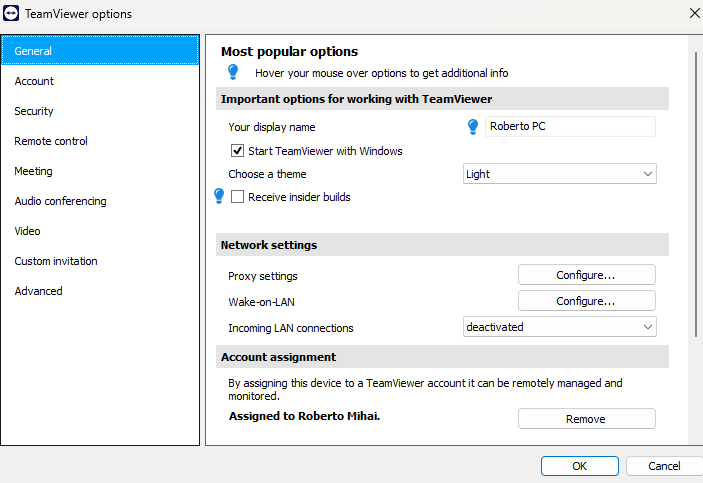Click the Important options for working header

point(442,99)
